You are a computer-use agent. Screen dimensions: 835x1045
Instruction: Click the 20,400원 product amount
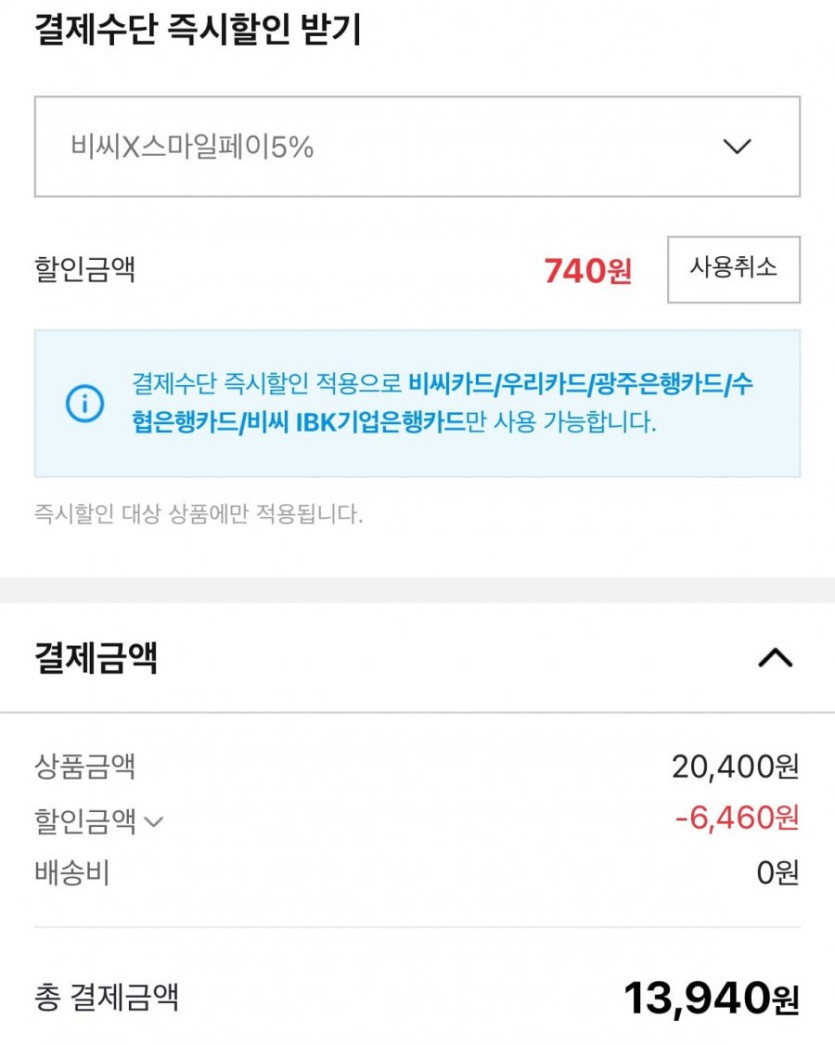(735, 767)
